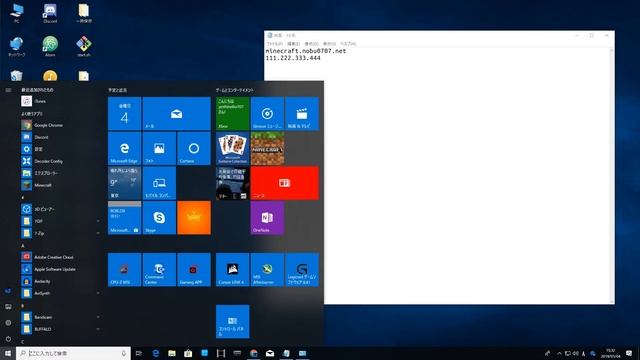Image resolution: width=640 pixels, height=360 pixels.
Task: Open the Logicool gaming software tile
Action: point(302,270)
